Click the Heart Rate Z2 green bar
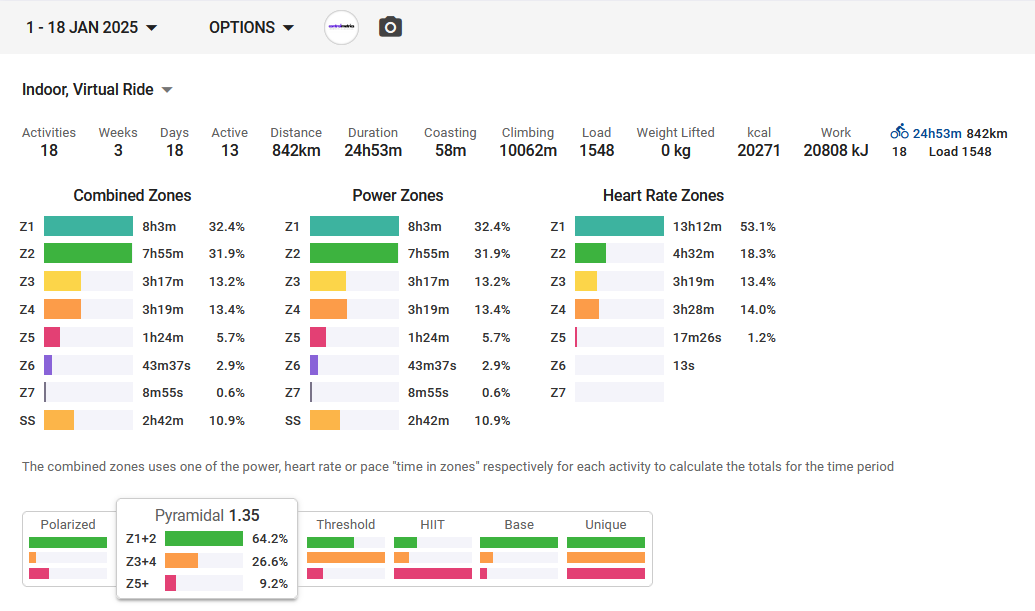The height and width of the screenshot is (611, 1035). pyautogui.click(x=591, y=254)
